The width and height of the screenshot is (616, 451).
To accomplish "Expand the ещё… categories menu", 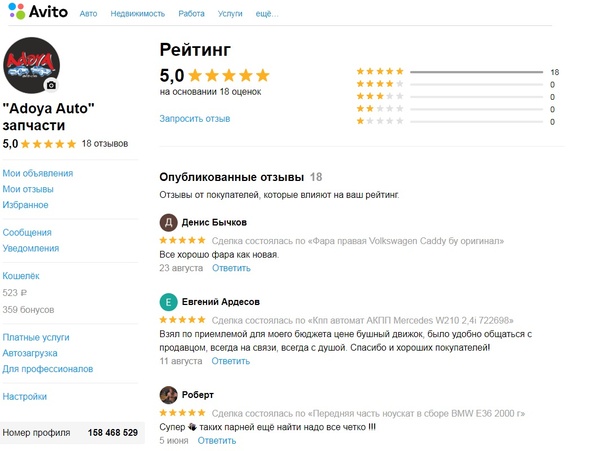I will tap(267, 14).
